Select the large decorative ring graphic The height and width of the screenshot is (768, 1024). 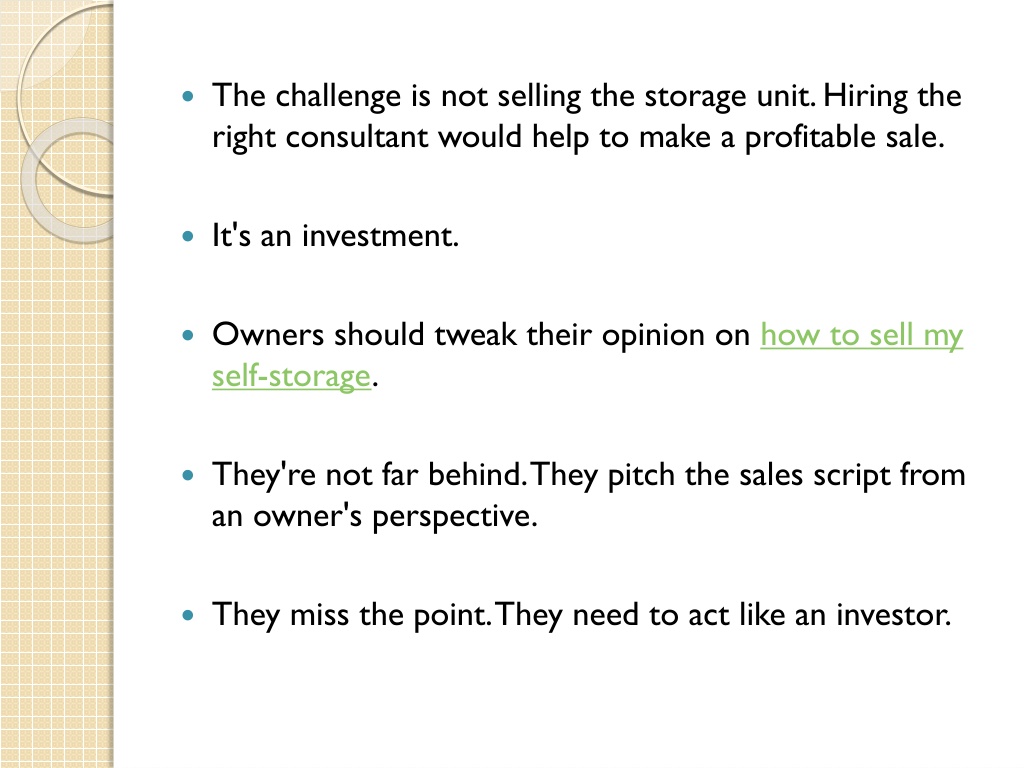click(x=65, y=98)
